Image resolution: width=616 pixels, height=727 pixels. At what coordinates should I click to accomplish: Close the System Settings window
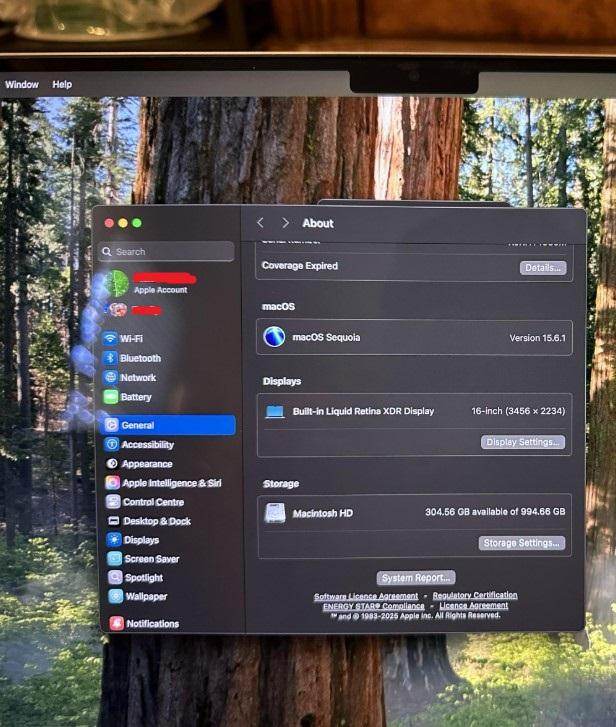[109, 223]
